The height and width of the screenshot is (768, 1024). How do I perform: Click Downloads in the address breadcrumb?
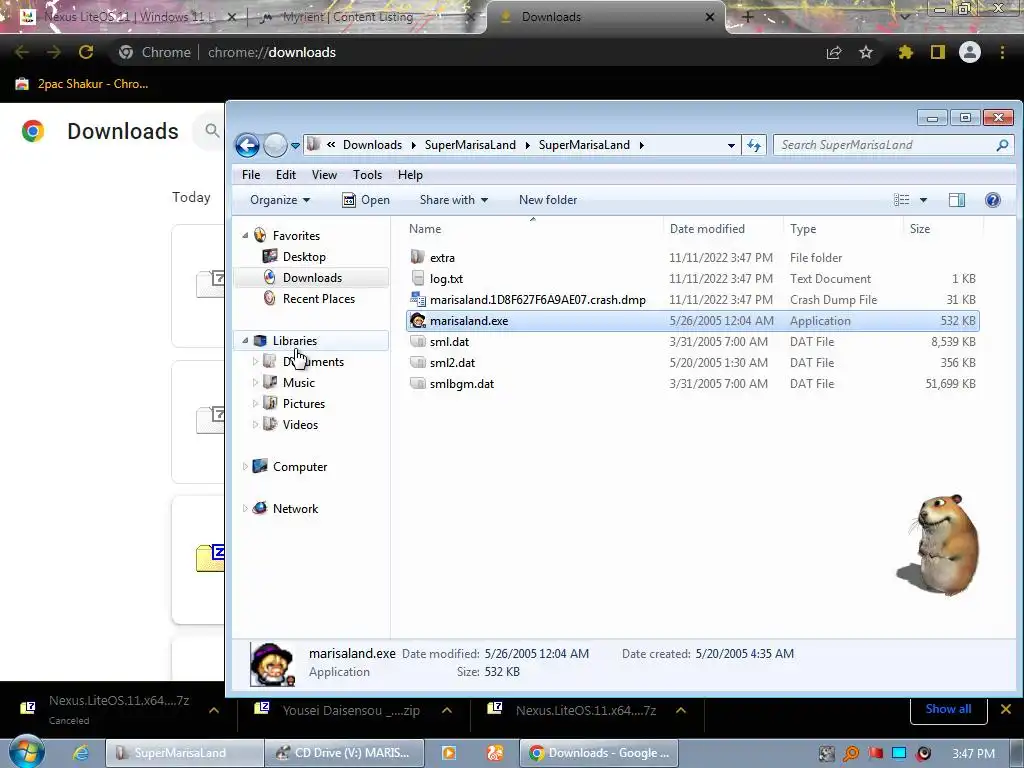tap(372, 145)
